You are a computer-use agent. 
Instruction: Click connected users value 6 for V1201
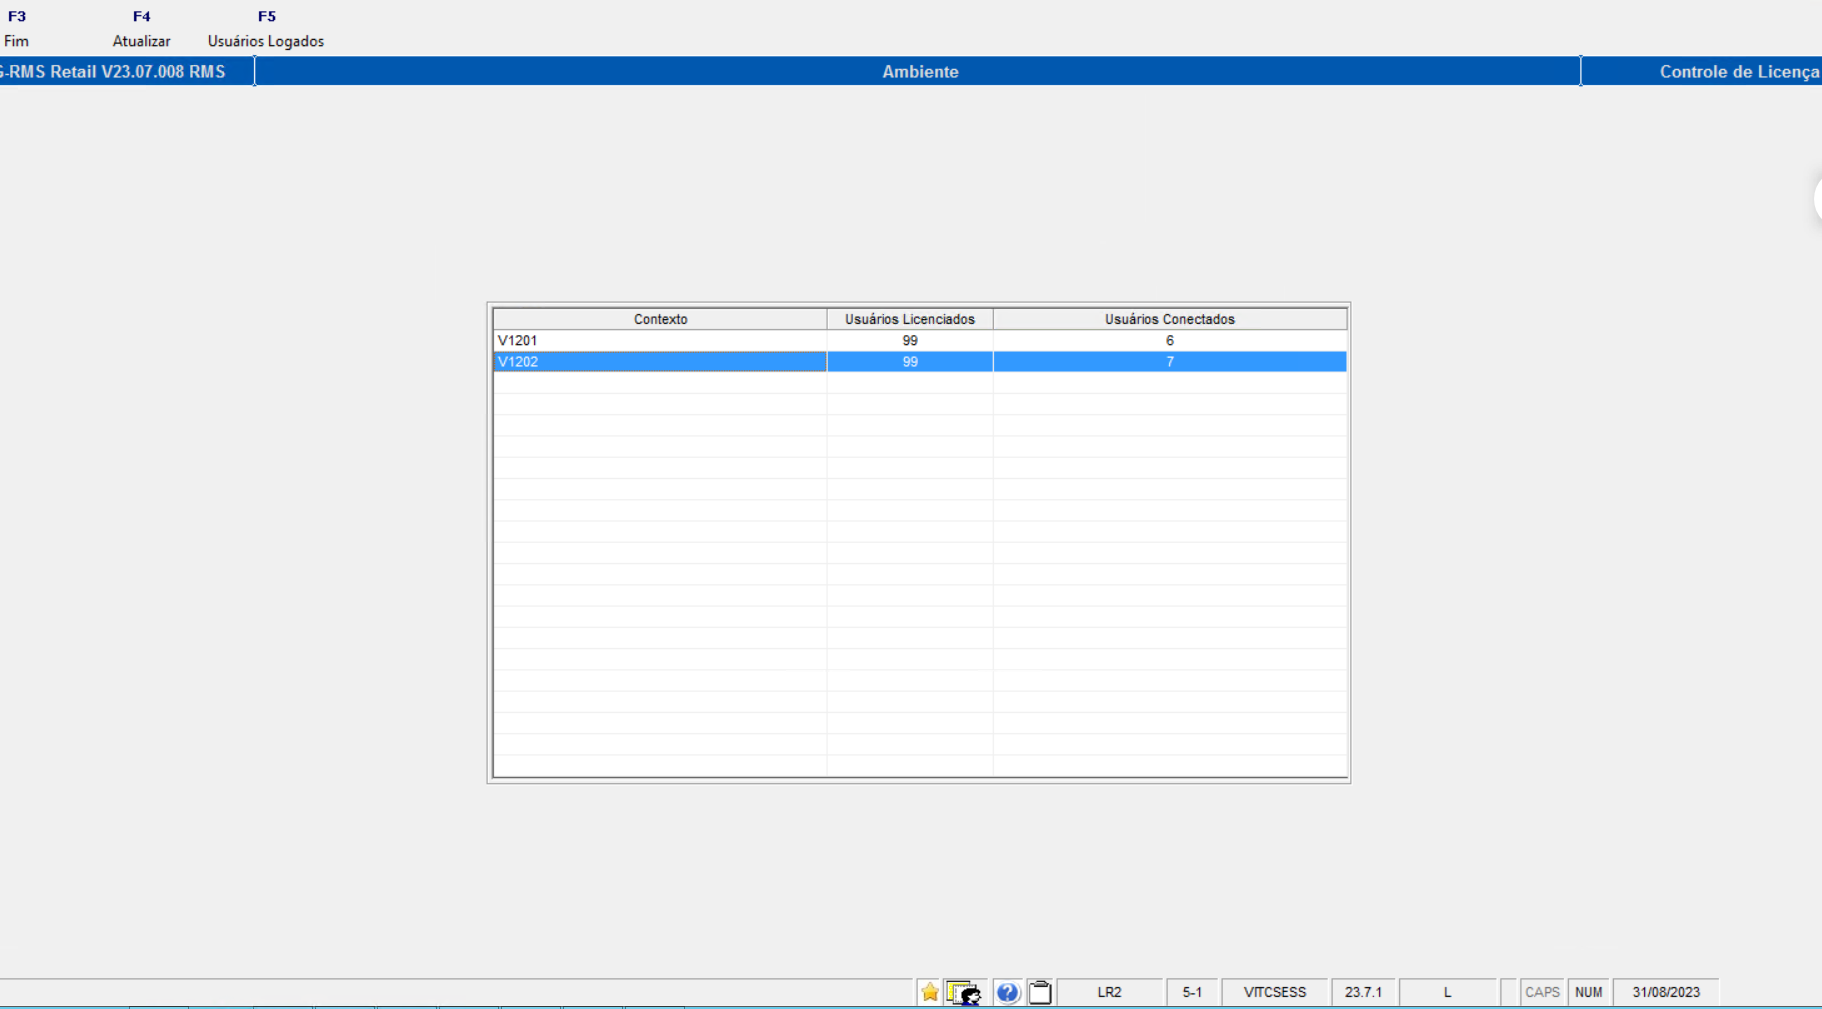pos(1169,341)
